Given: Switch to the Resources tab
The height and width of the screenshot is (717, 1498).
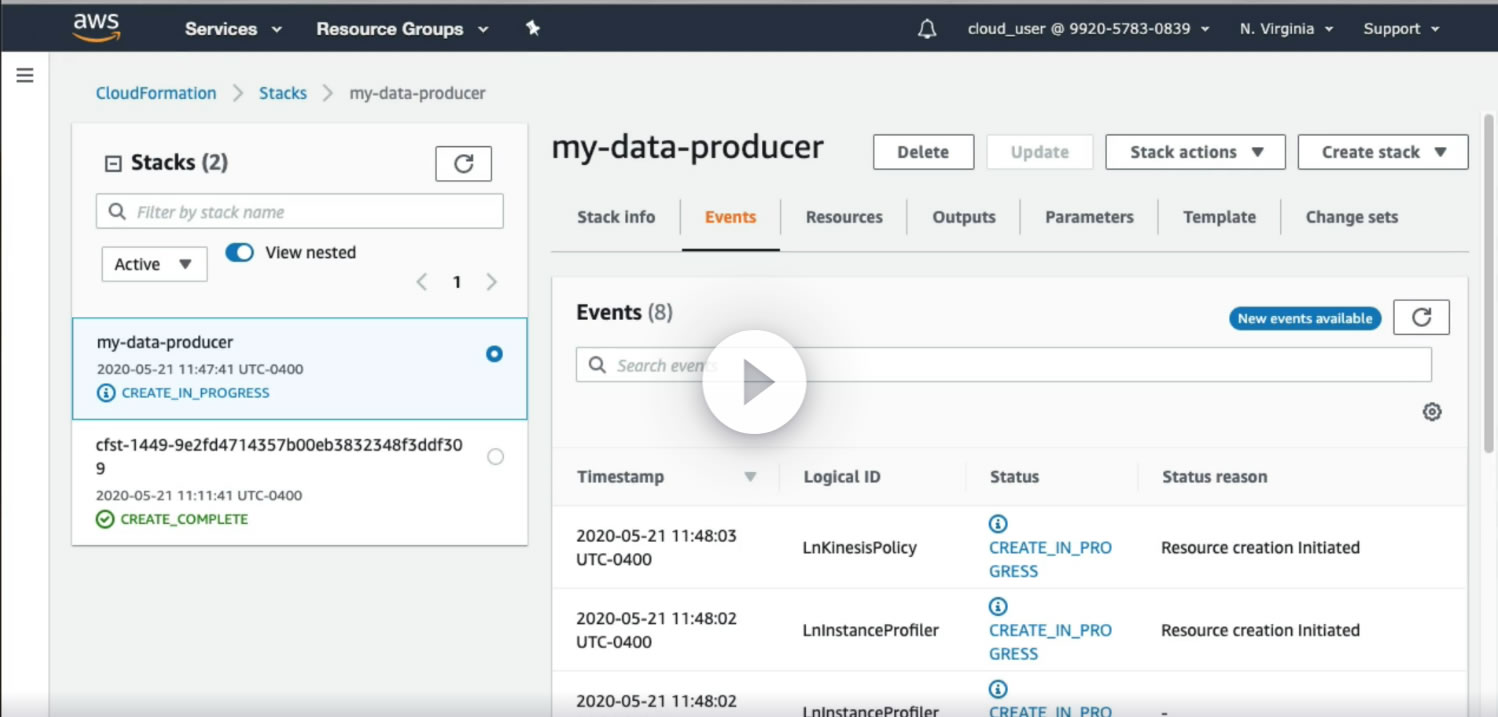Looking at the screenshot, I should pos(844,217).
